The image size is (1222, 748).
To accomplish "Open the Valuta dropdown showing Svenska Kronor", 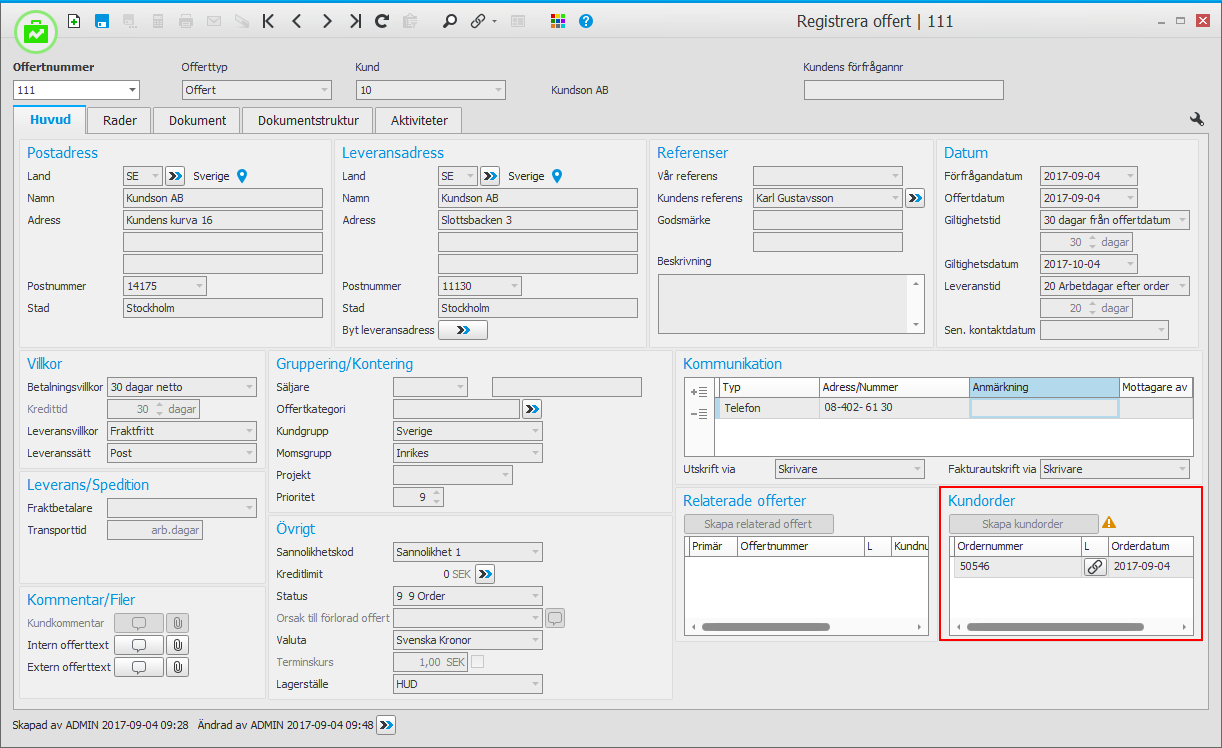I will tap(535, 640).
